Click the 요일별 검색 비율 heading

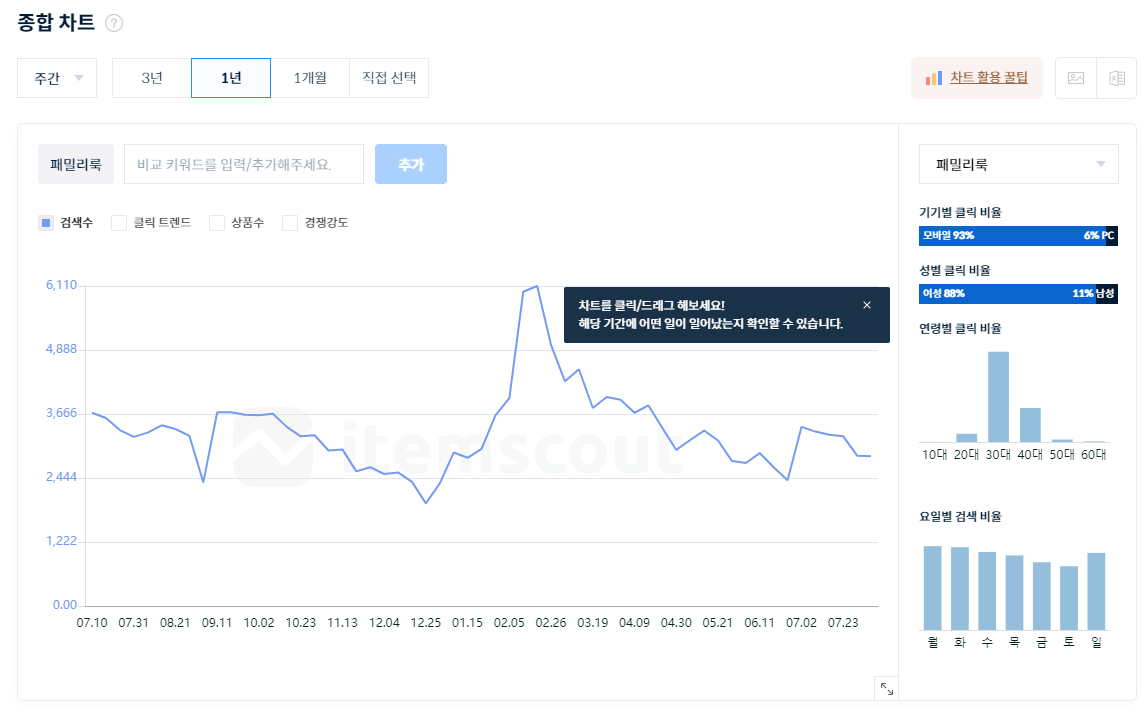[960, 517]
